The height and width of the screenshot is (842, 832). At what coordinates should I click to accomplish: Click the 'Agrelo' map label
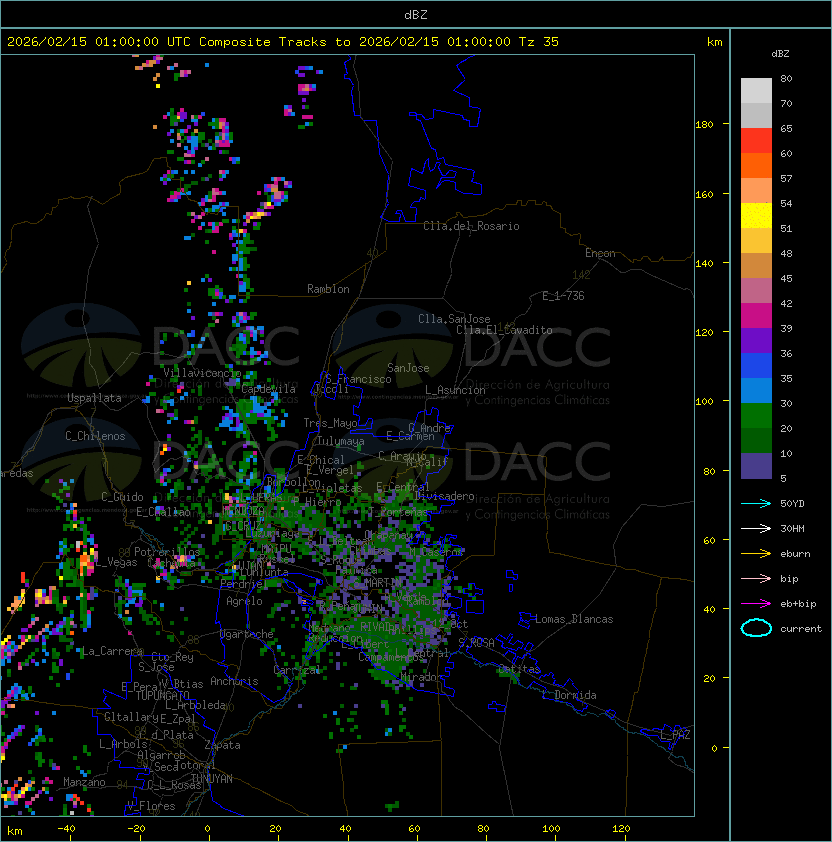click(x=244, y=601)
